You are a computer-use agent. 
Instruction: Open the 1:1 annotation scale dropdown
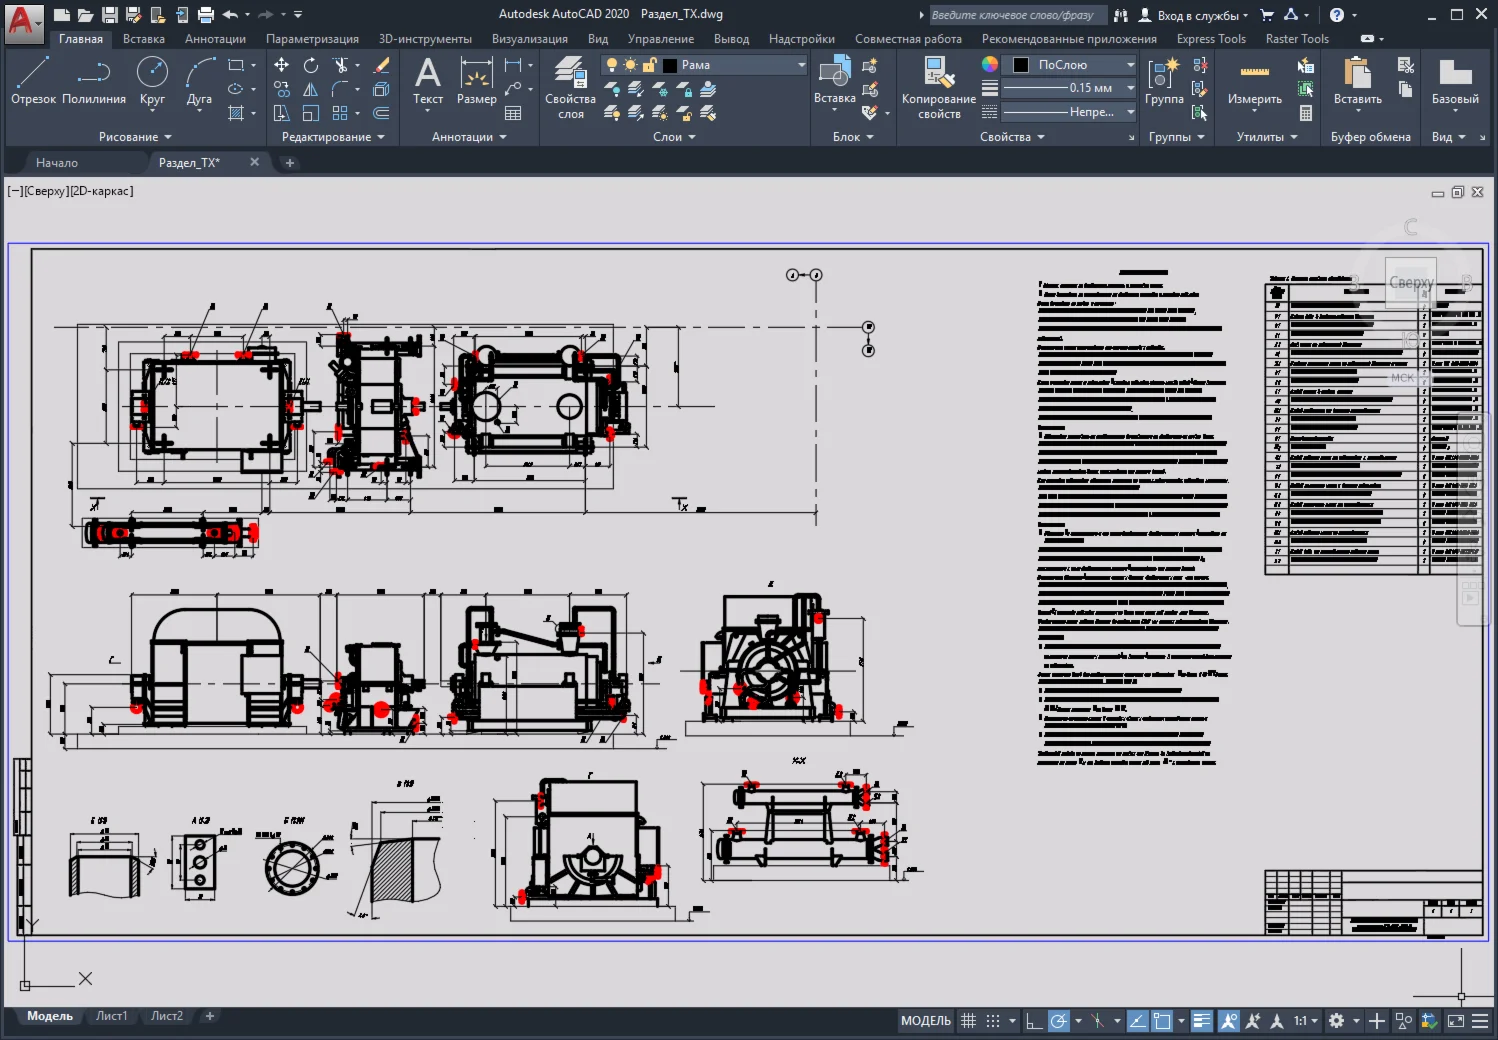1306,1021
